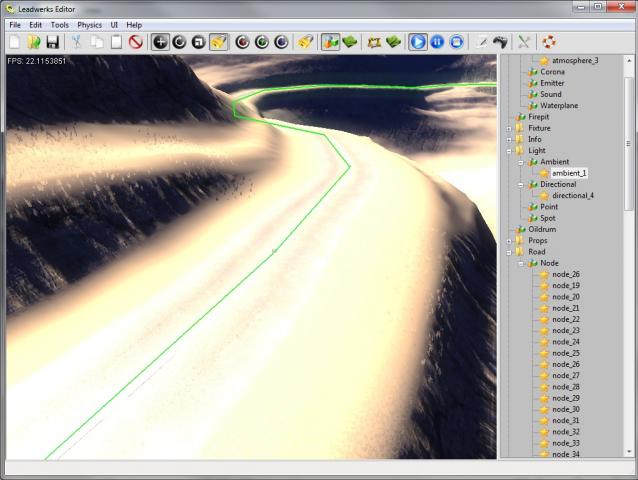638x480 pixels.
Task: Collapse the Light folder
Action: click(509, 151)
